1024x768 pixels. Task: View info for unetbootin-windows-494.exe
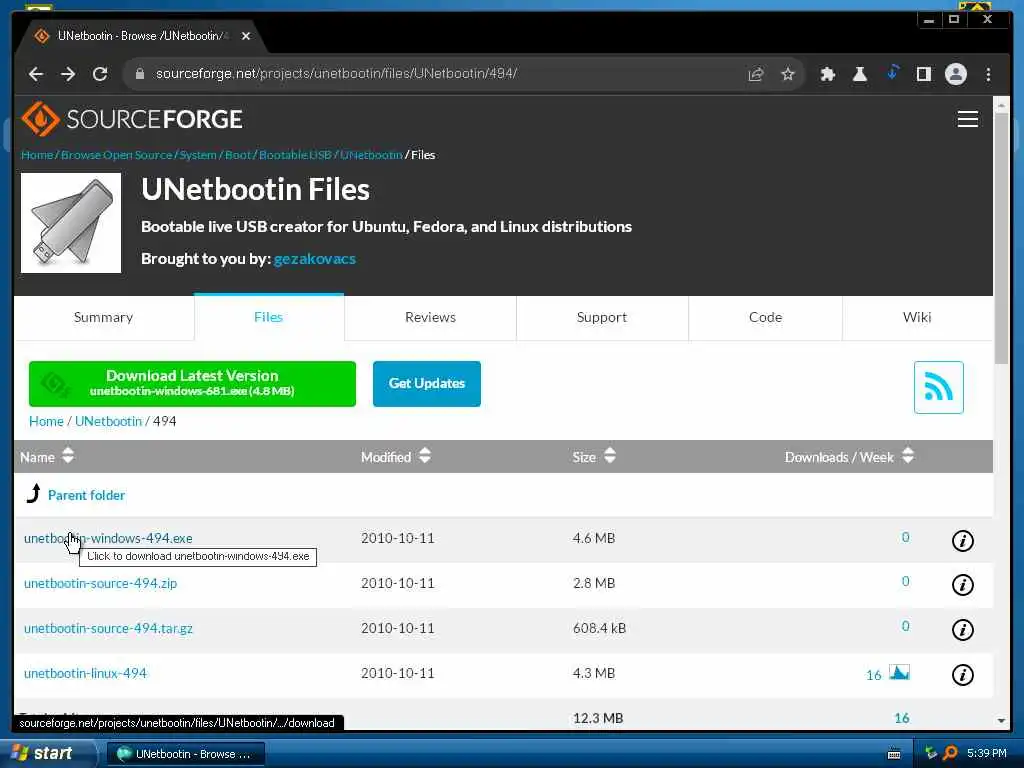[962, 541]
